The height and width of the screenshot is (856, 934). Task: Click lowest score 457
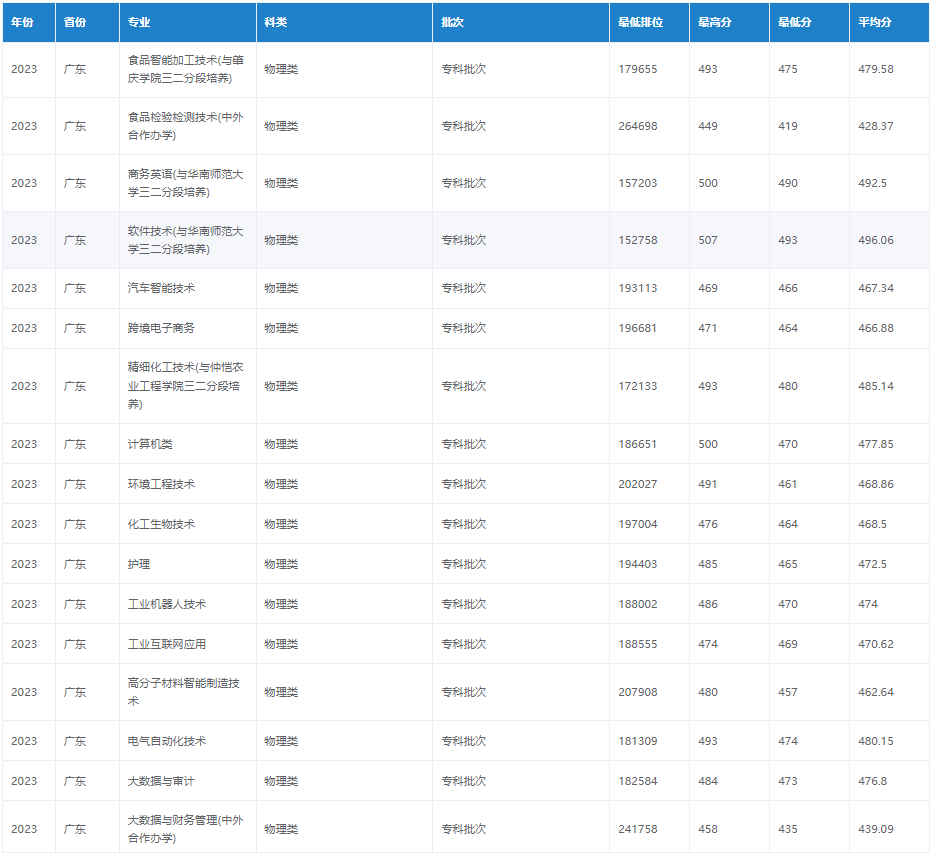[x=787, y=692]
